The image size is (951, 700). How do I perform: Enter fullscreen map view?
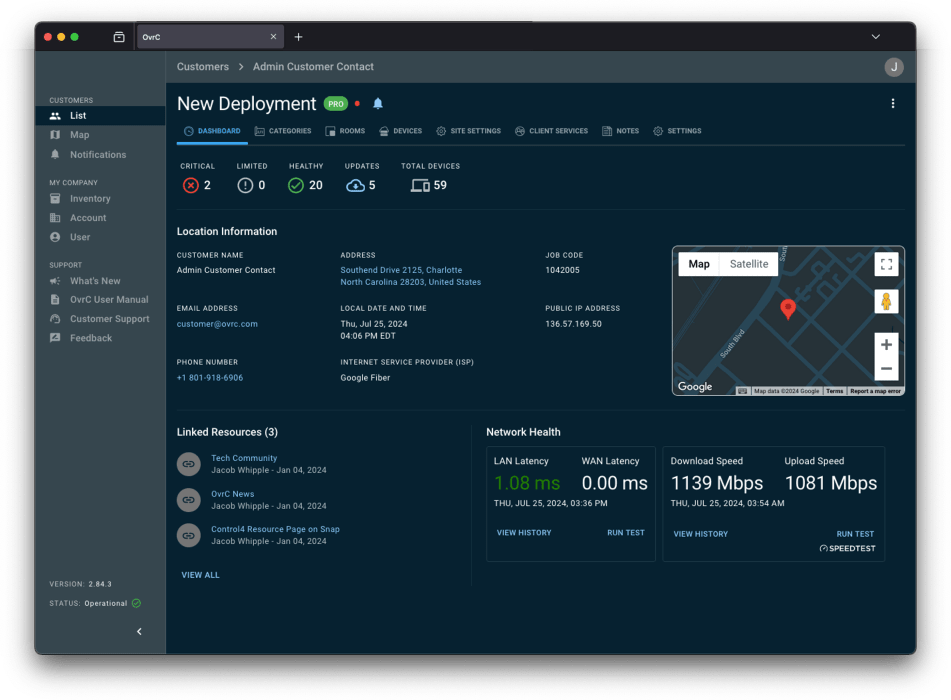point(885,264)
